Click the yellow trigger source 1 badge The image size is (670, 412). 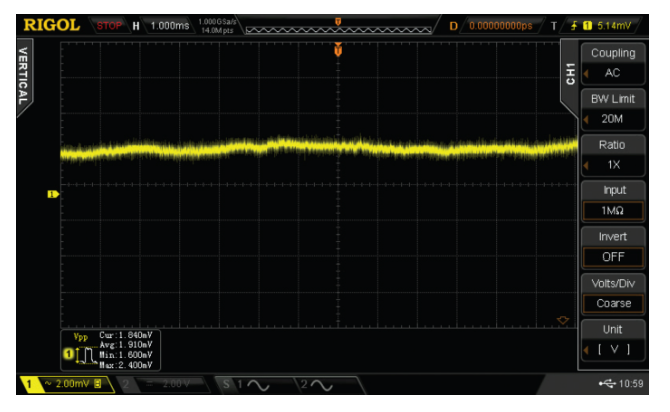tap(588, 26)
